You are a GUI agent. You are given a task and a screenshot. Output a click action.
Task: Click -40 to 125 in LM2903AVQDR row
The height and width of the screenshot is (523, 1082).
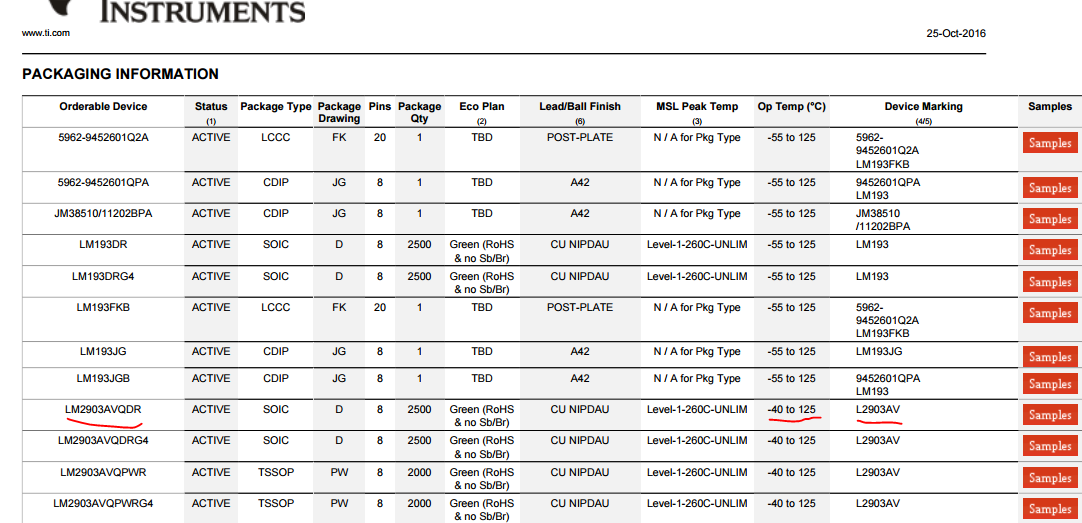791,409
